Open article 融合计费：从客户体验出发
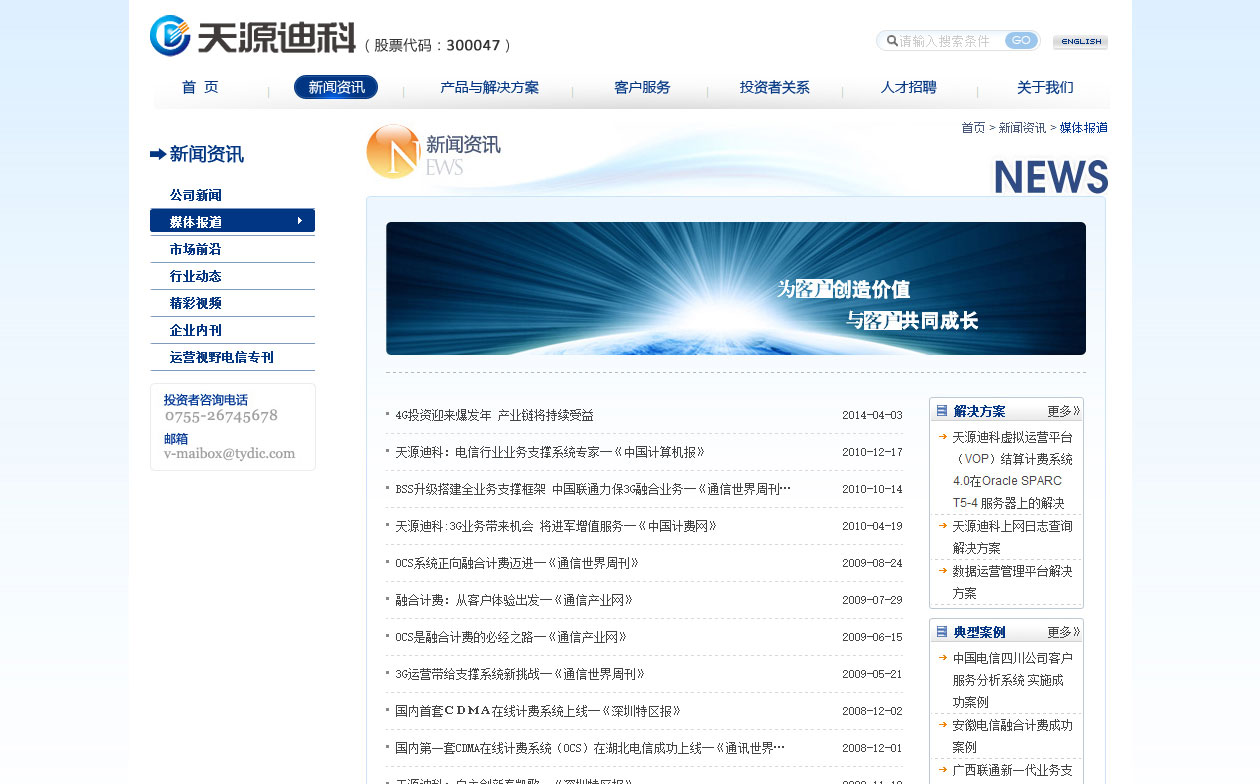 pos(514,600)
